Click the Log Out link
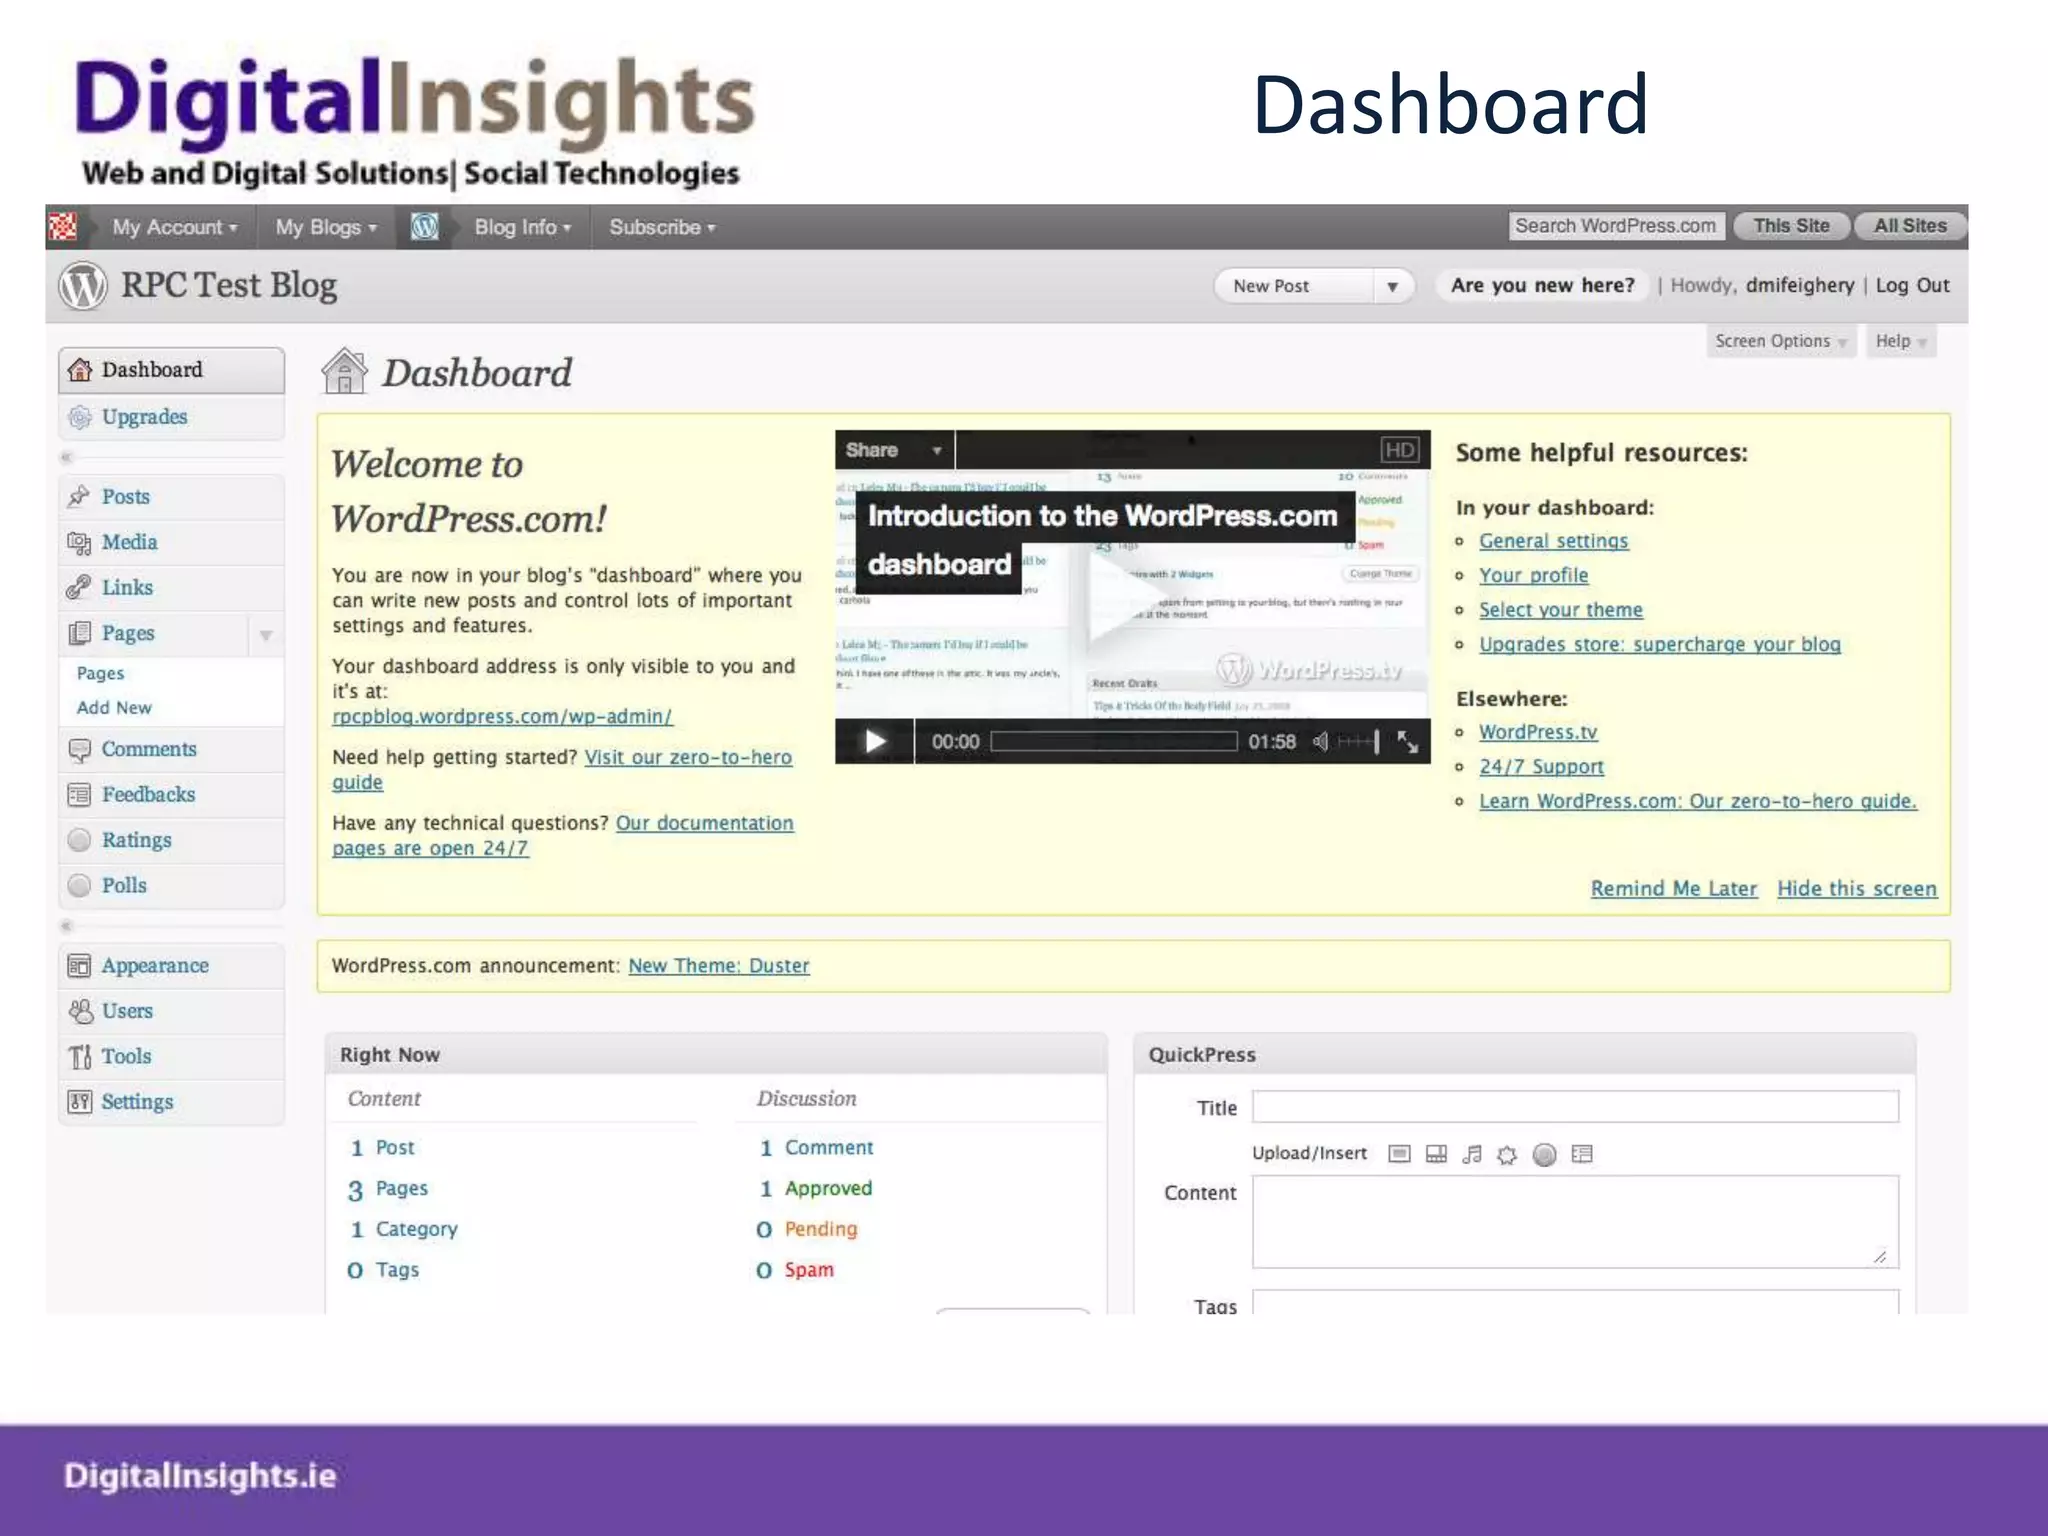2048x1536 pixels. click(x=1912, y=286)
